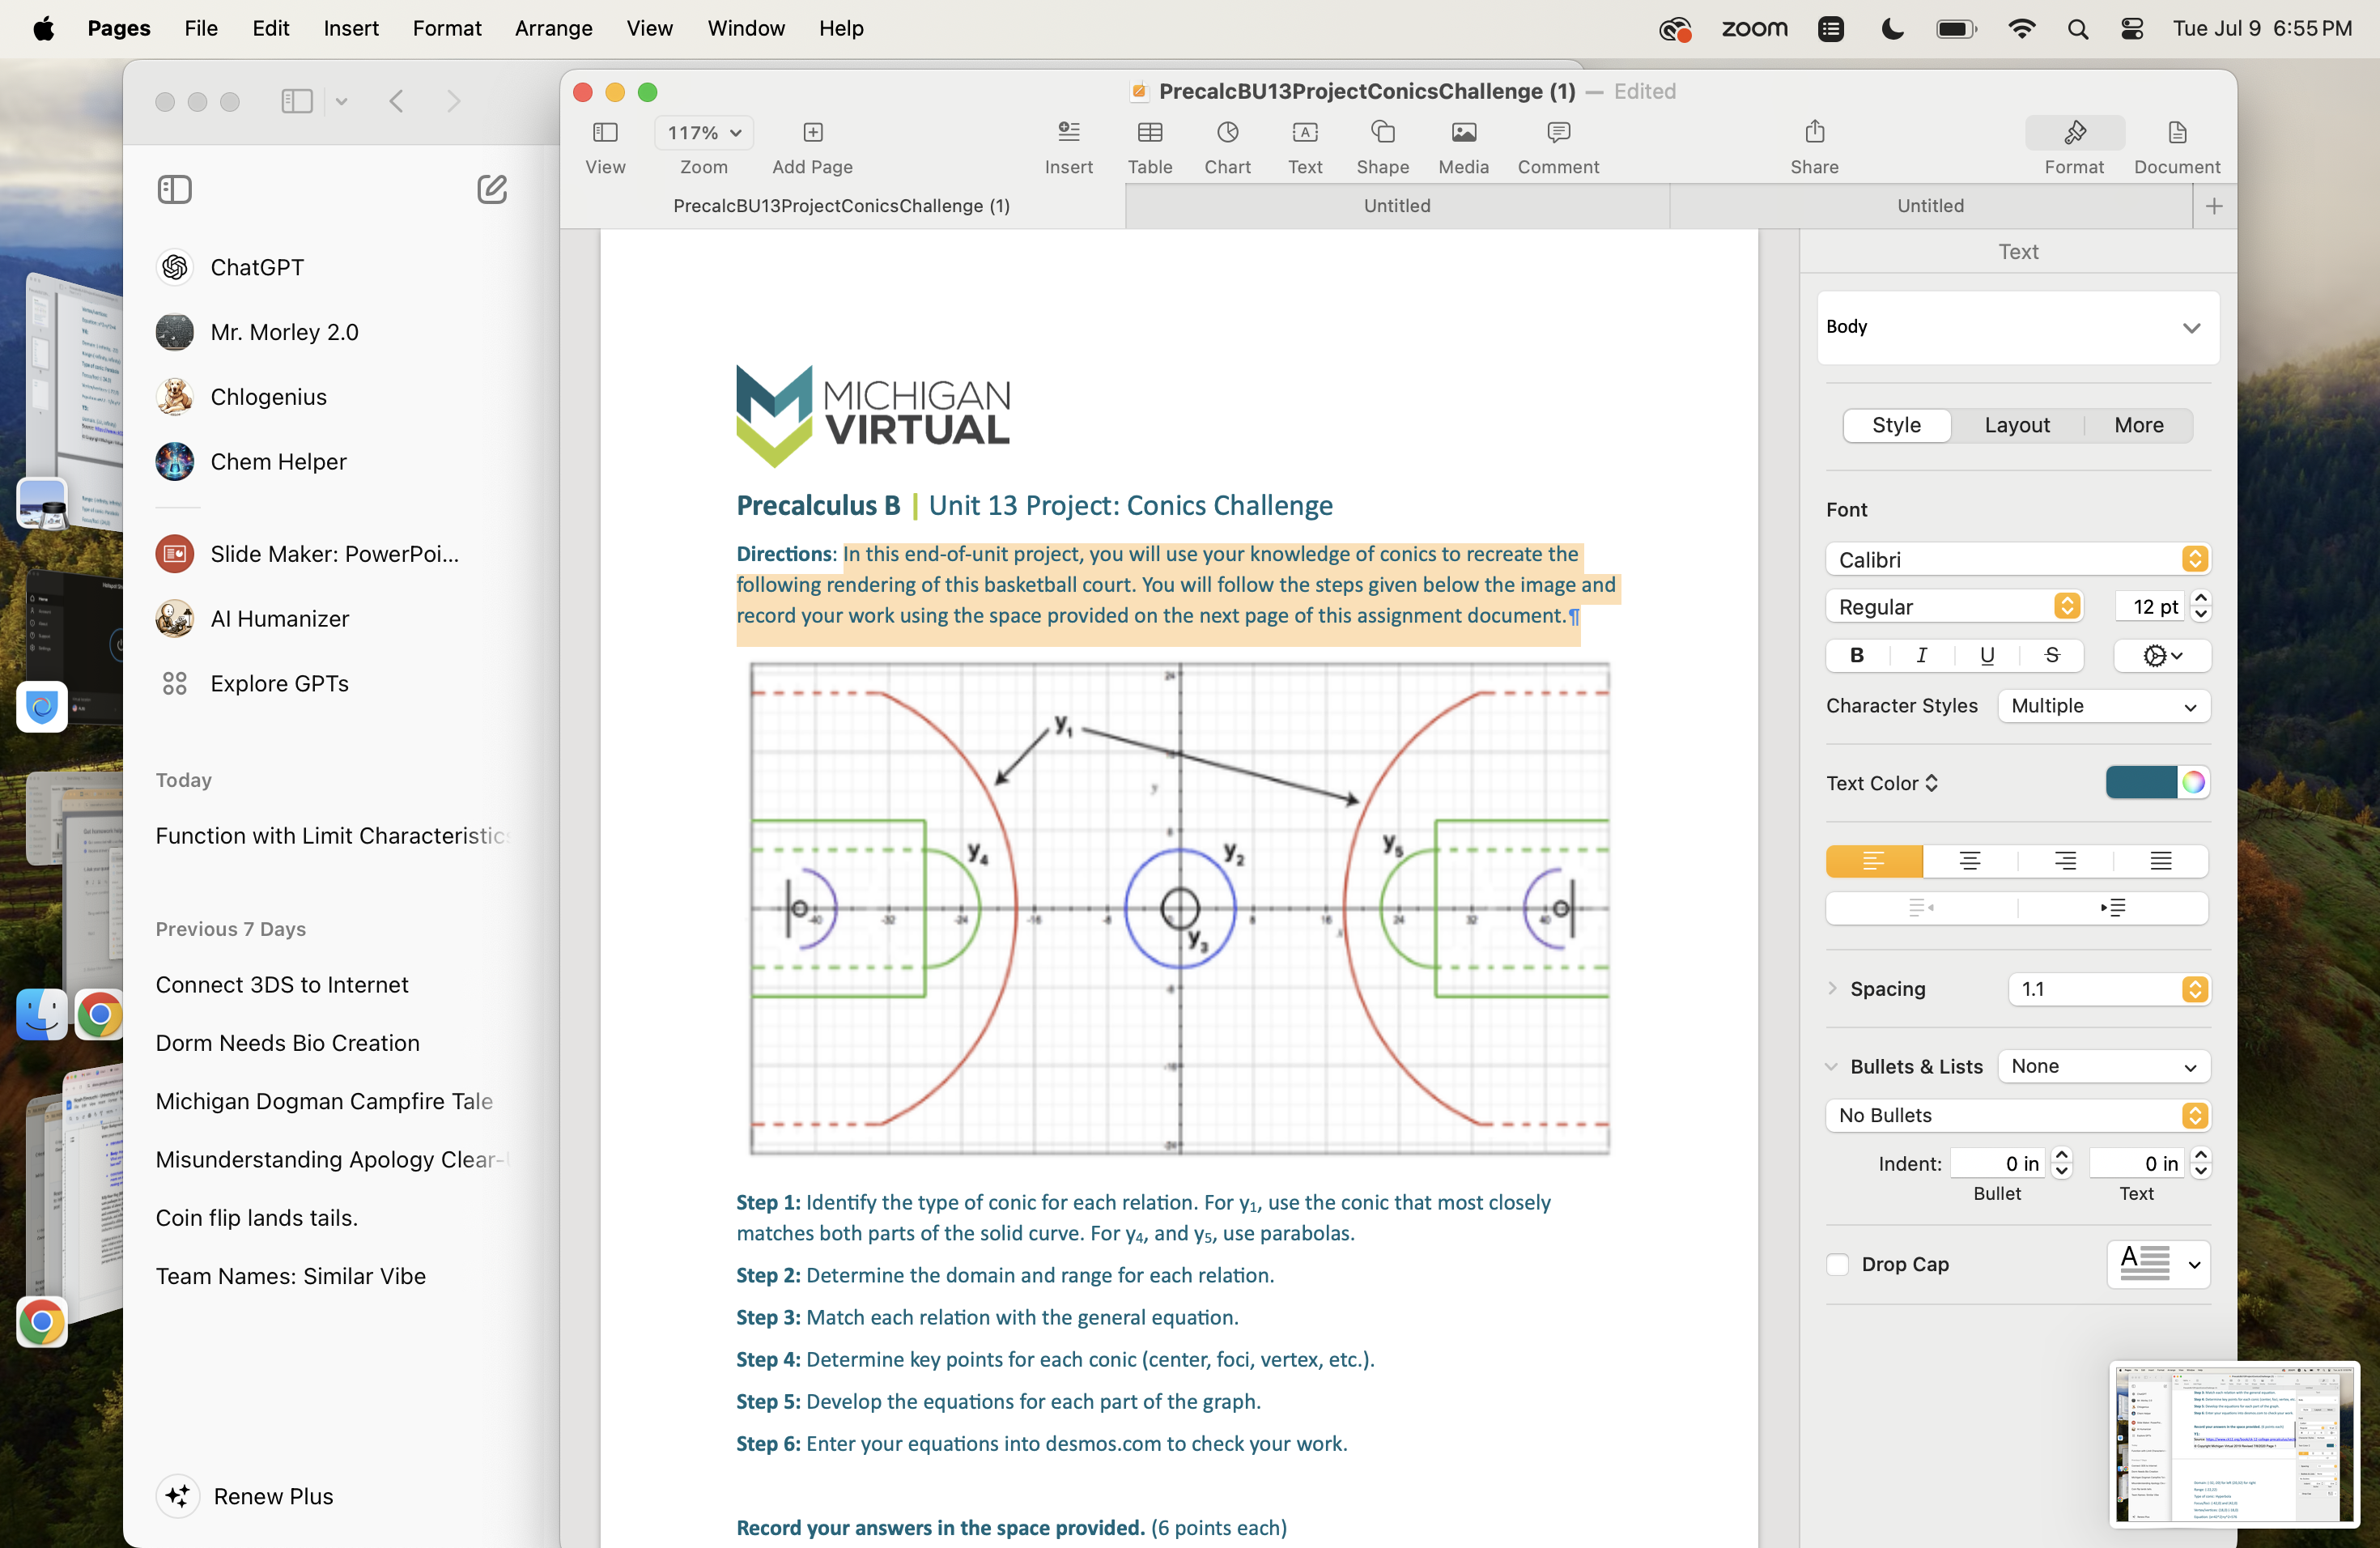
Task: Start a new chat with compose icon
Action: (491, 189)
